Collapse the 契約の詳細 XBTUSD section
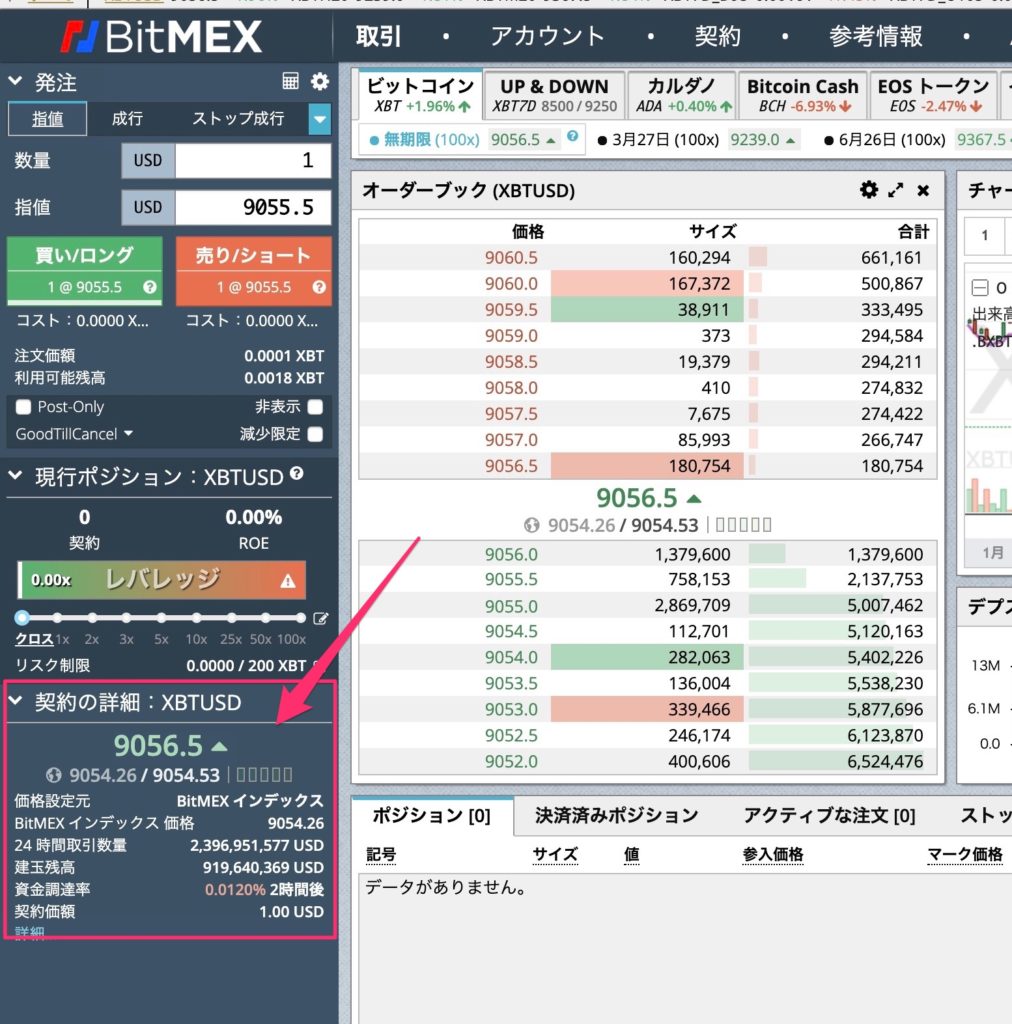Image resolution: width=1012 pixels, height=1024 pixels. (15, 701)
